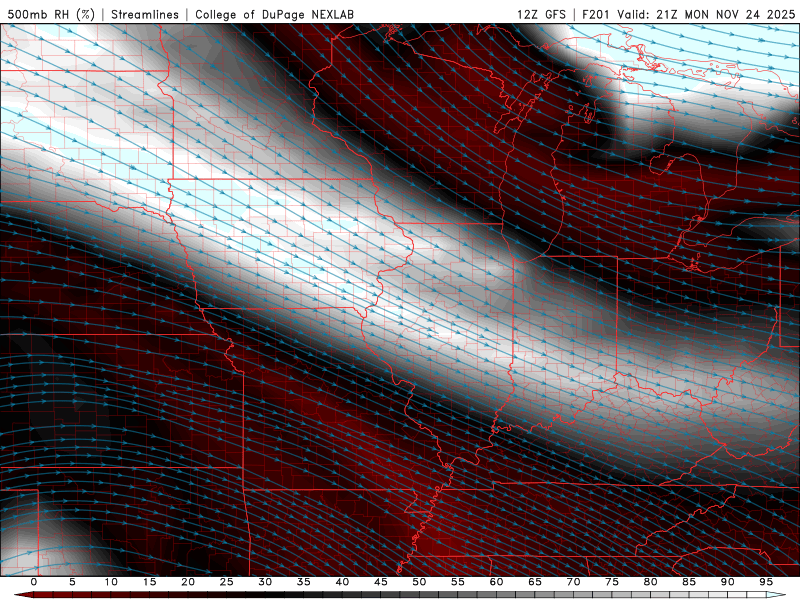This screenshot has height=600, width=800.
Task: Click the '500mb RH (%)' title text
Action: click(x=51, y=14)
